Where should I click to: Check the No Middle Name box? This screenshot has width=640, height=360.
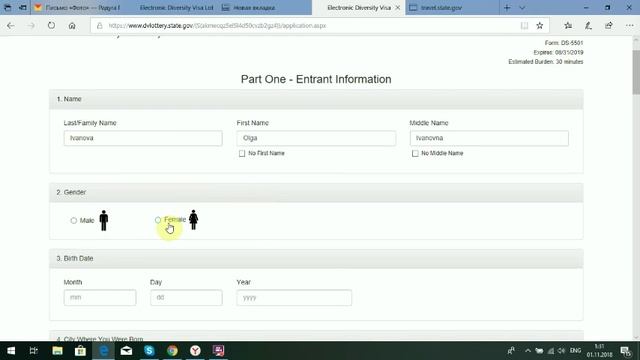tap(415, 153)
